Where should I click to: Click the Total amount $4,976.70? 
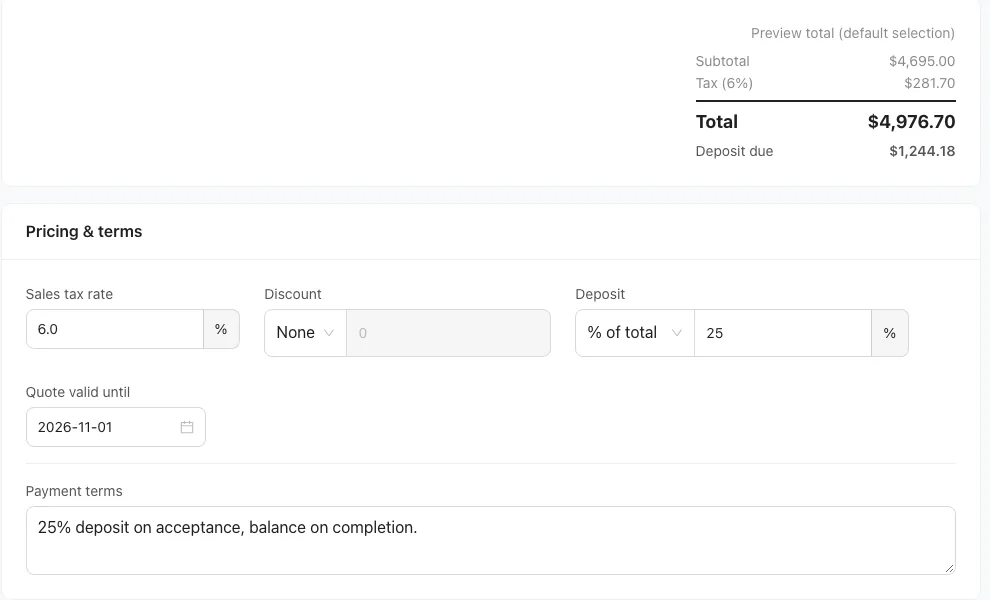pos(911,122)
